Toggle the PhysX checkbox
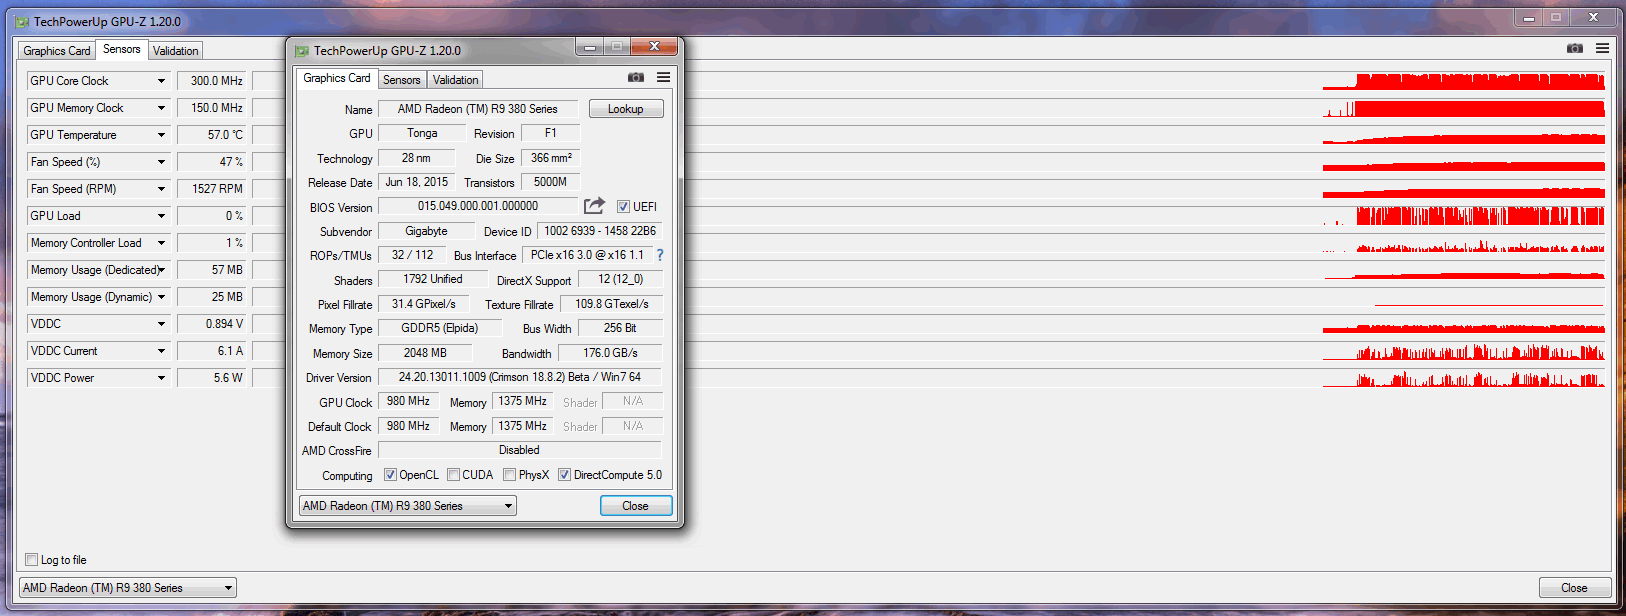Viewport: 1626px width, 616px height. tap(509, 475)
